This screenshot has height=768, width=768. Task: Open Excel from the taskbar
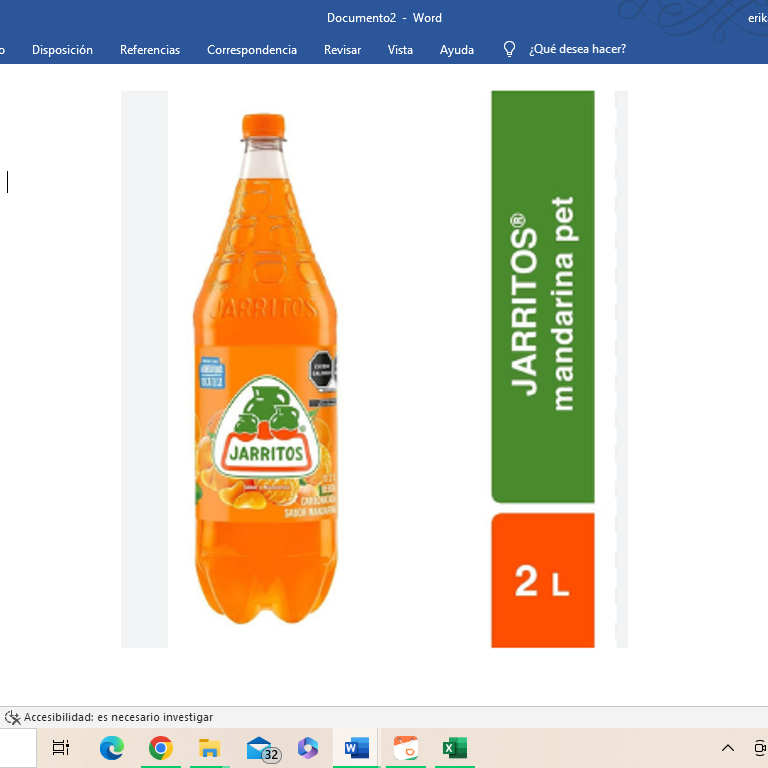tap(455, 748)
